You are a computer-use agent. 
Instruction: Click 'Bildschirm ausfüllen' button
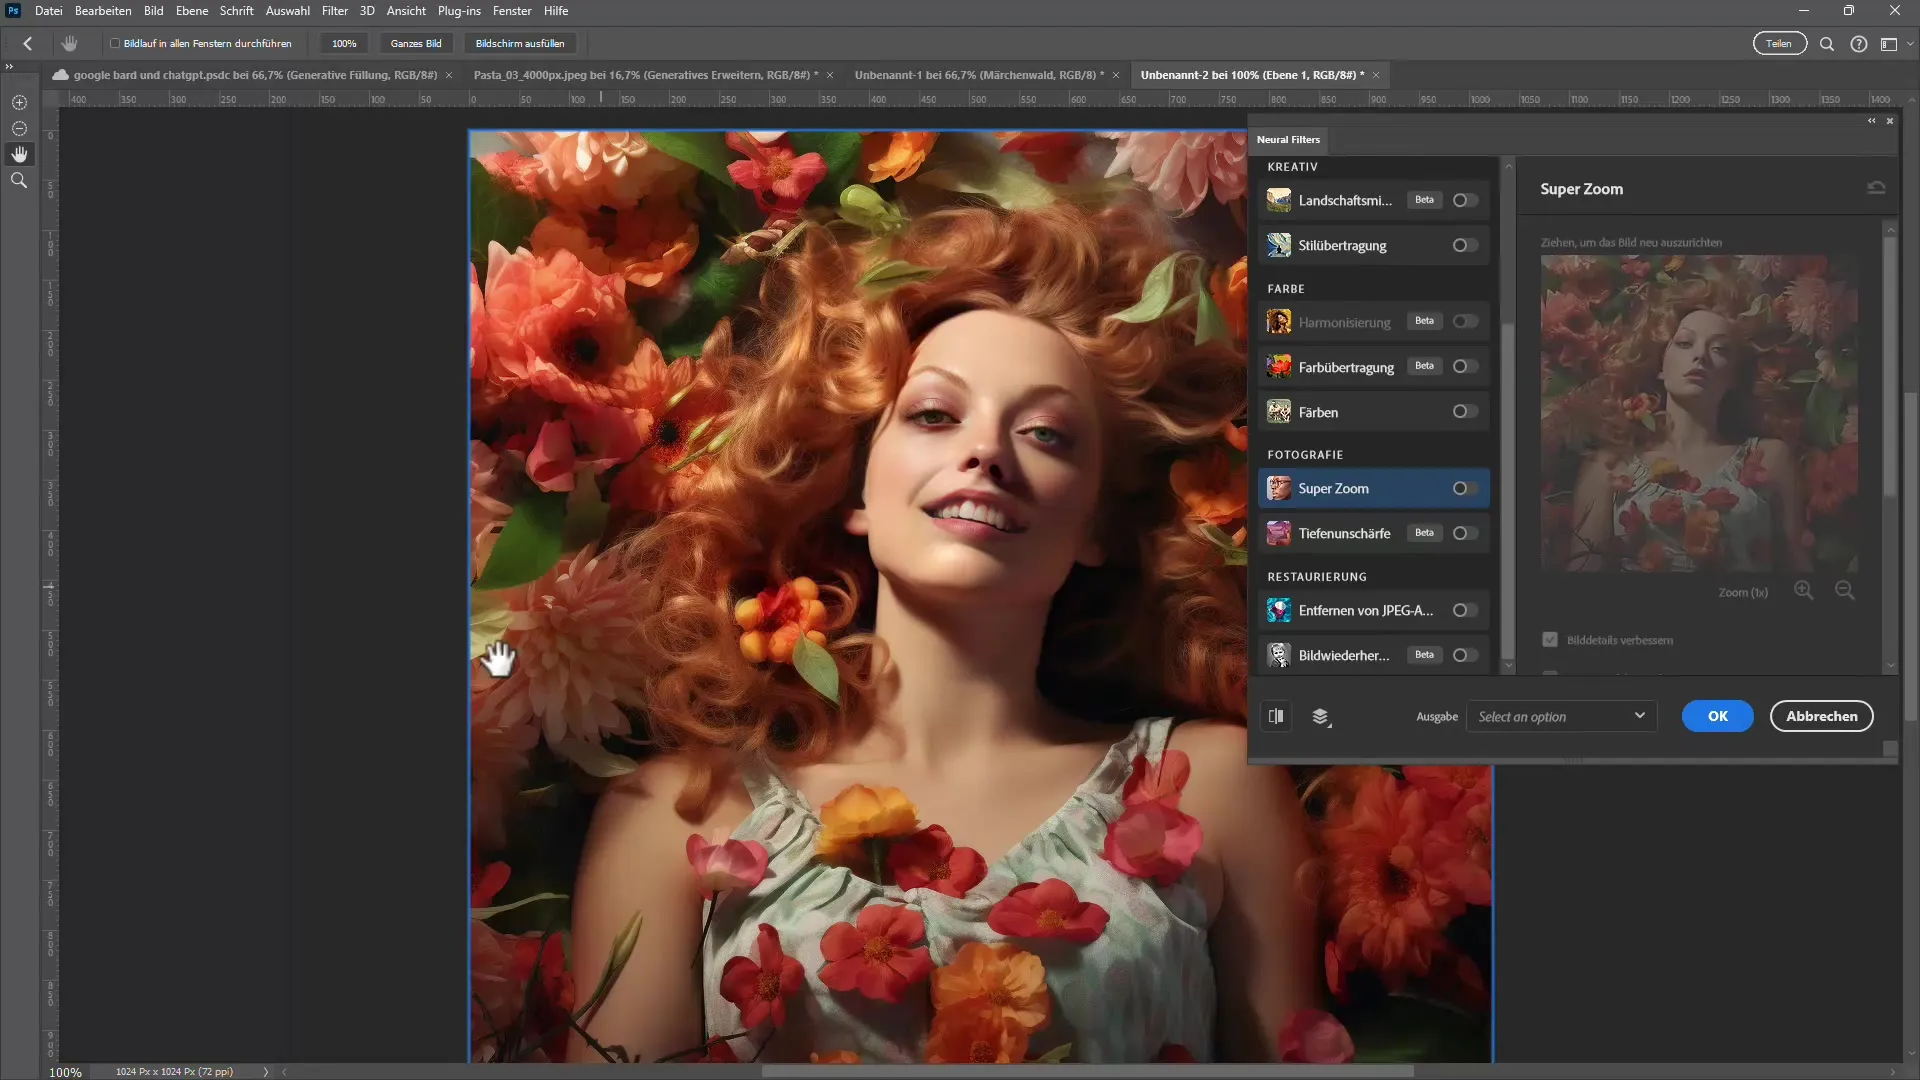pos(520,44)
